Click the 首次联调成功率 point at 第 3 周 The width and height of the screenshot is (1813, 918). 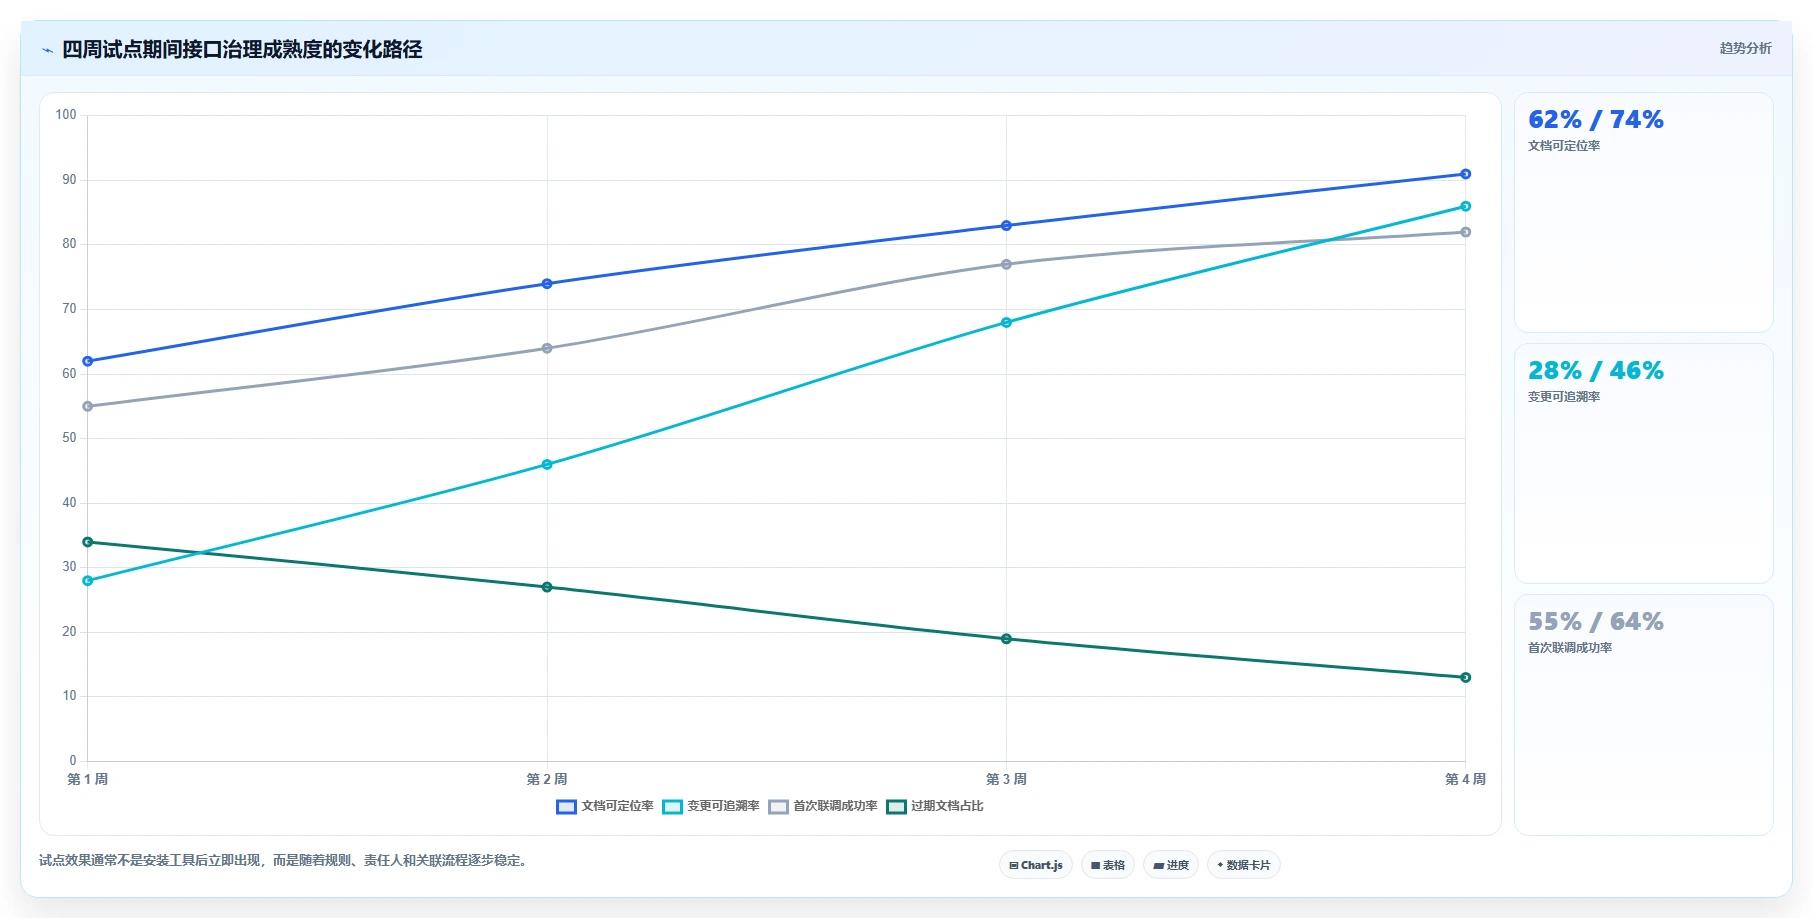coord(1006,264)
